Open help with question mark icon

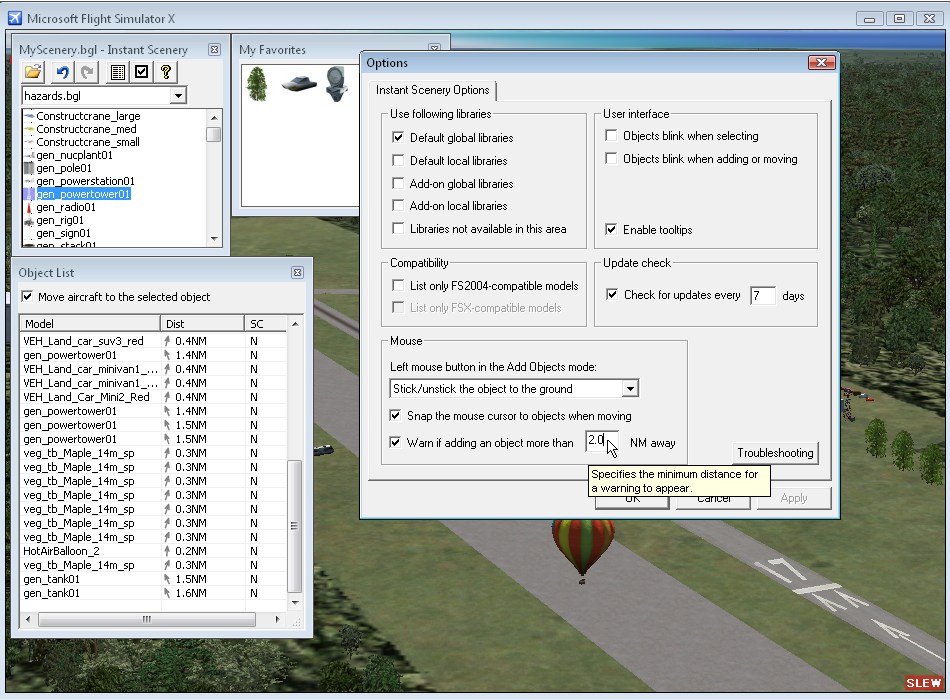click(x=166, y=72)
